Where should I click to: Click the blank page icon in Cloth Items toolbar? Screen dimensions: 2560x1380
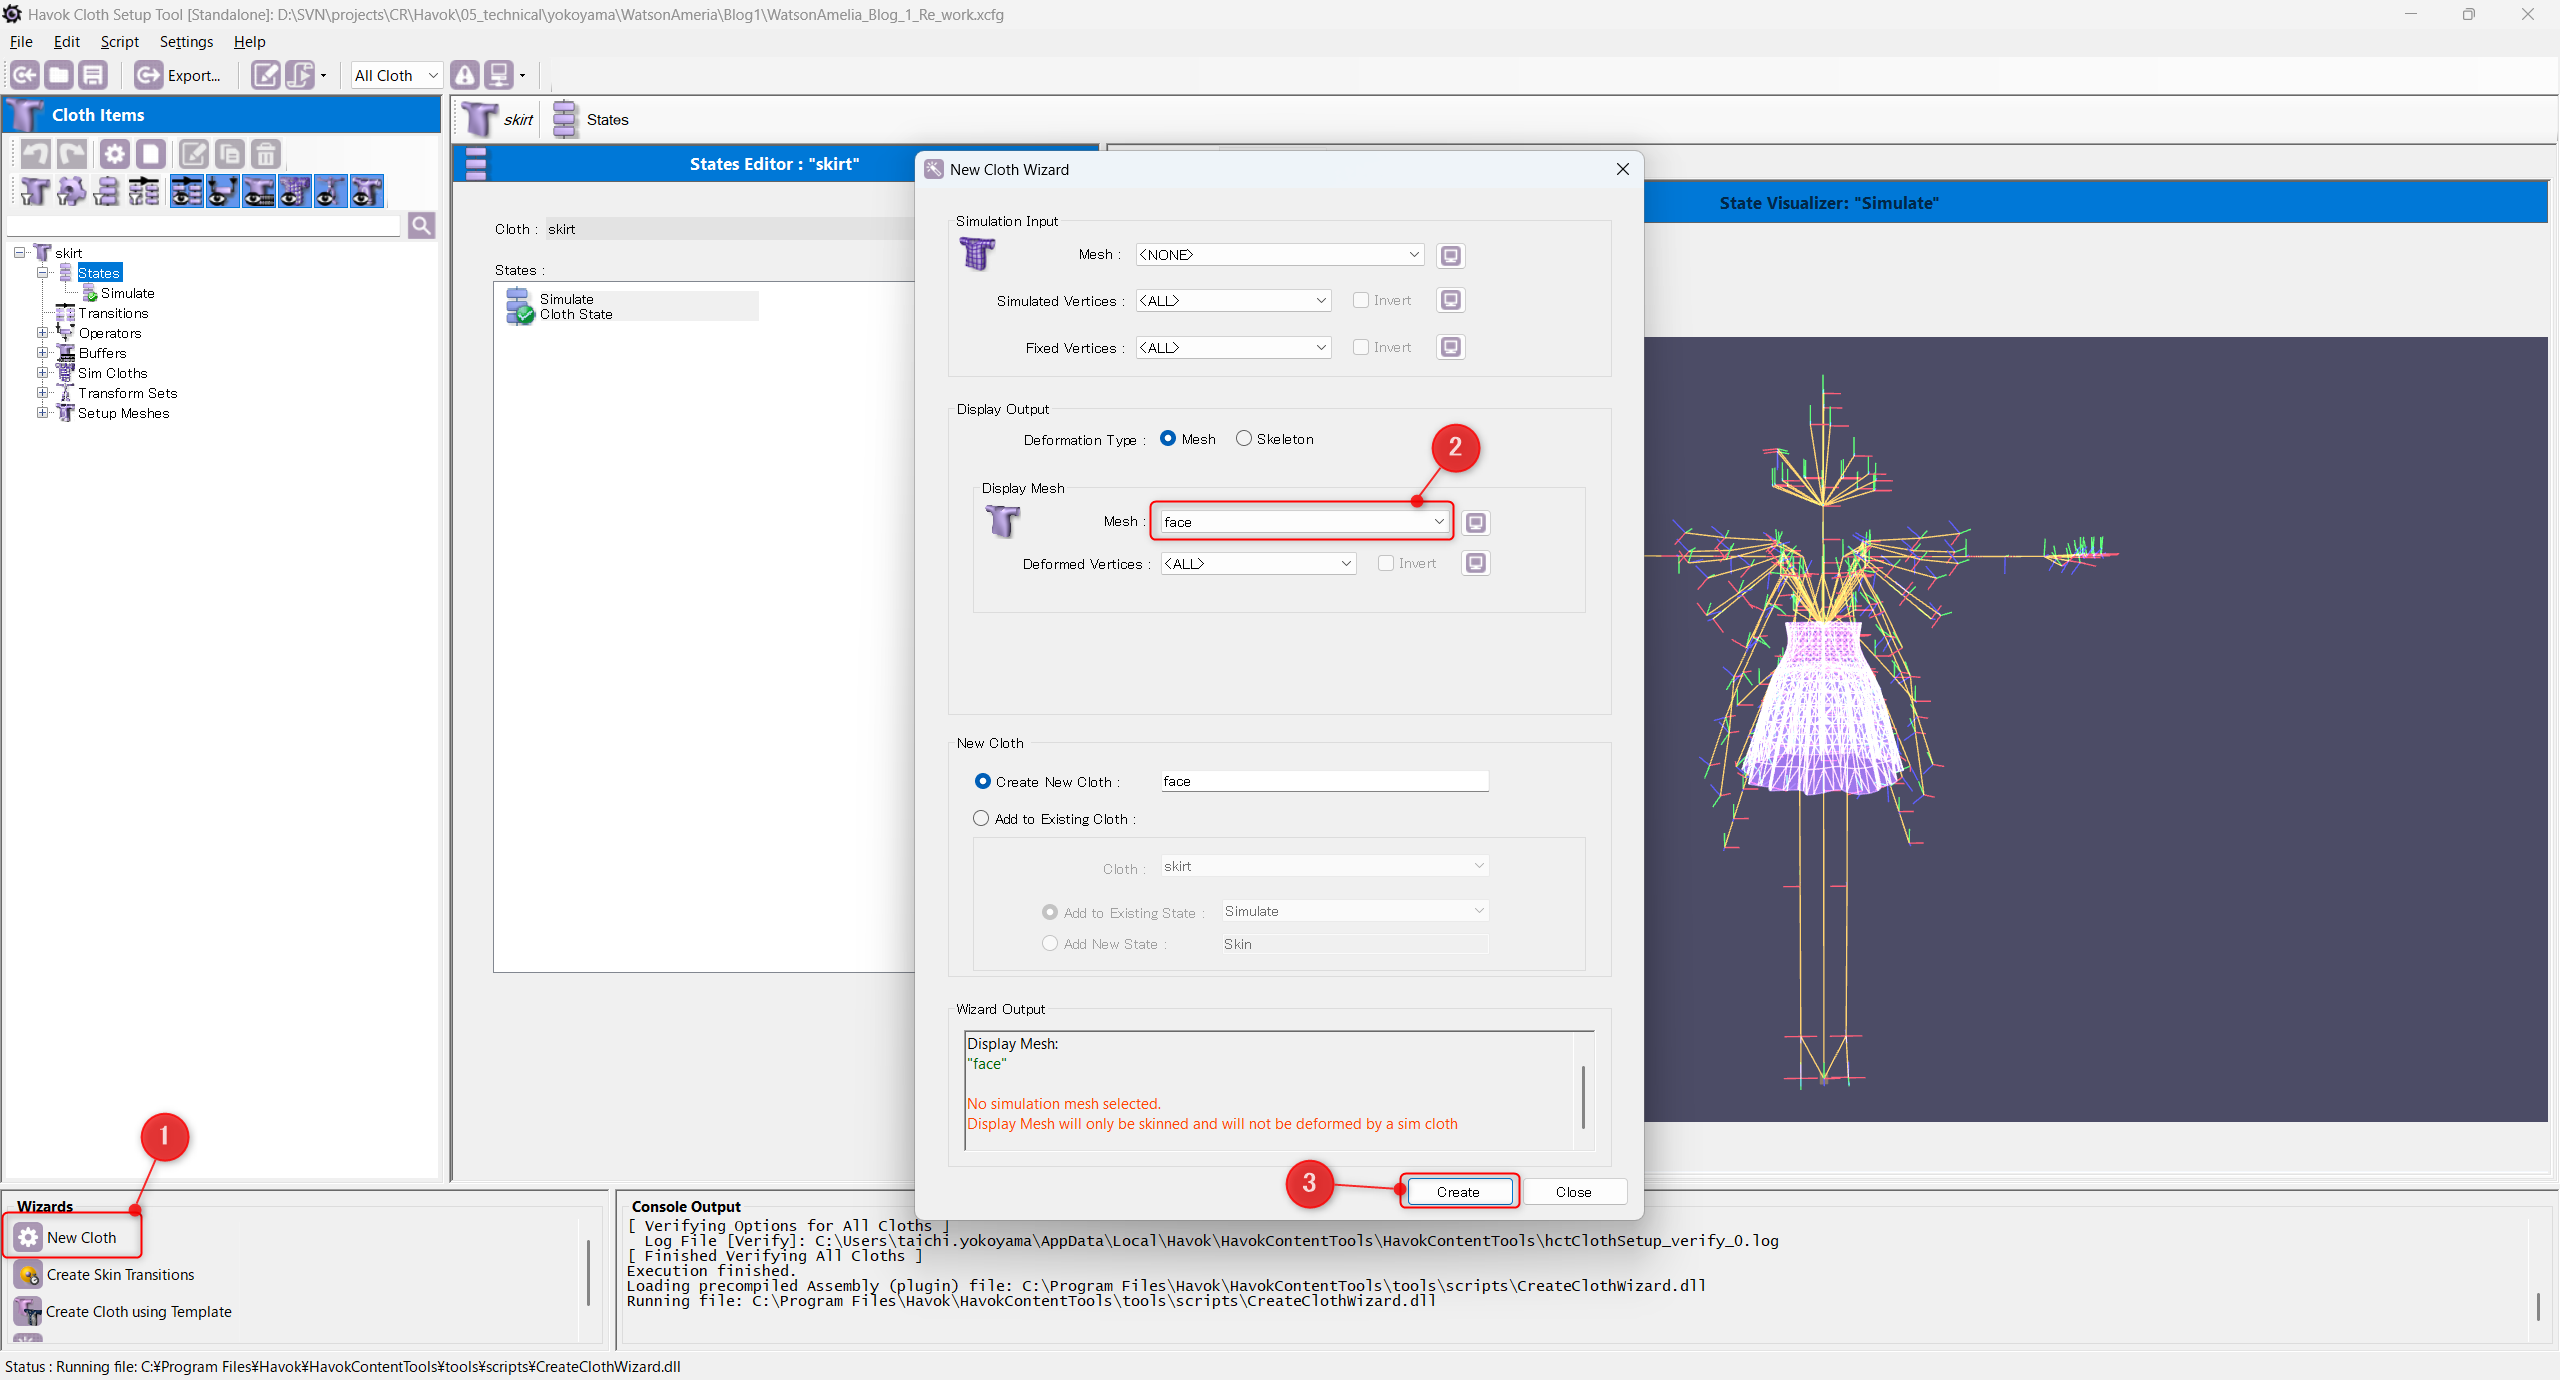[150, 154]
